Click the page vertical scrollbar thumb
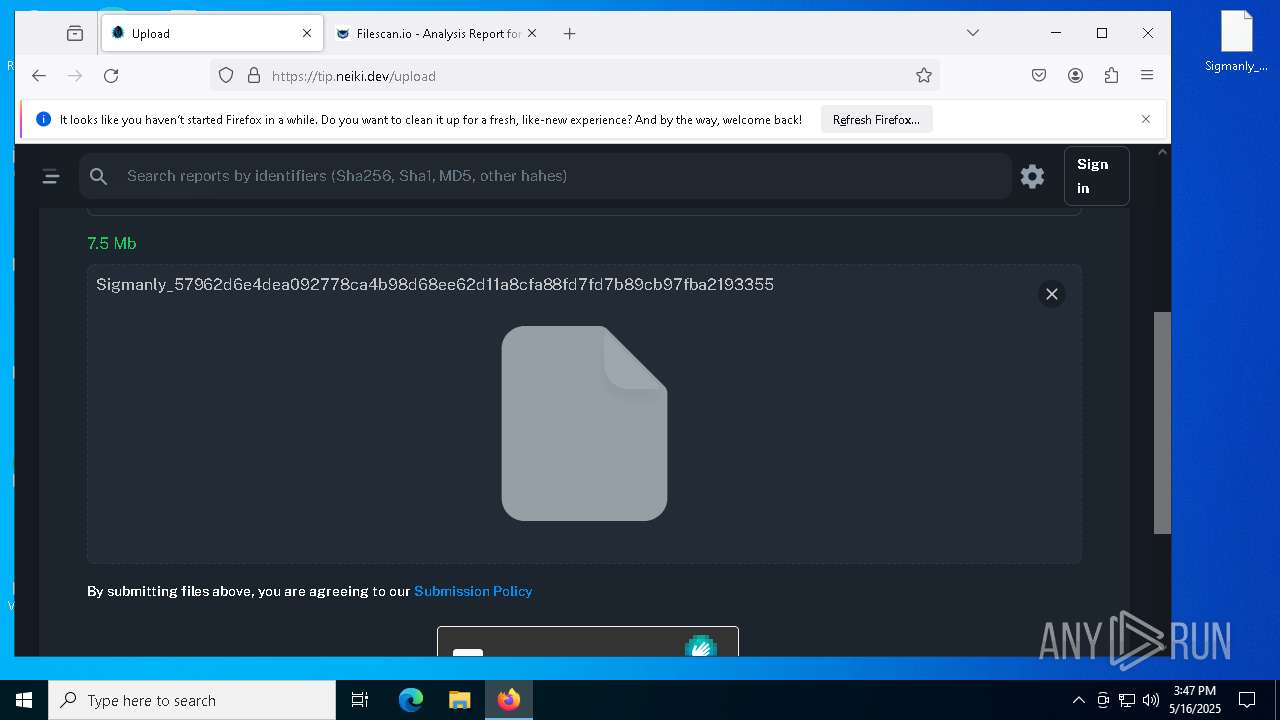Image resolution: width=1280 pixels, height=720 pixels. [1162, 423]
